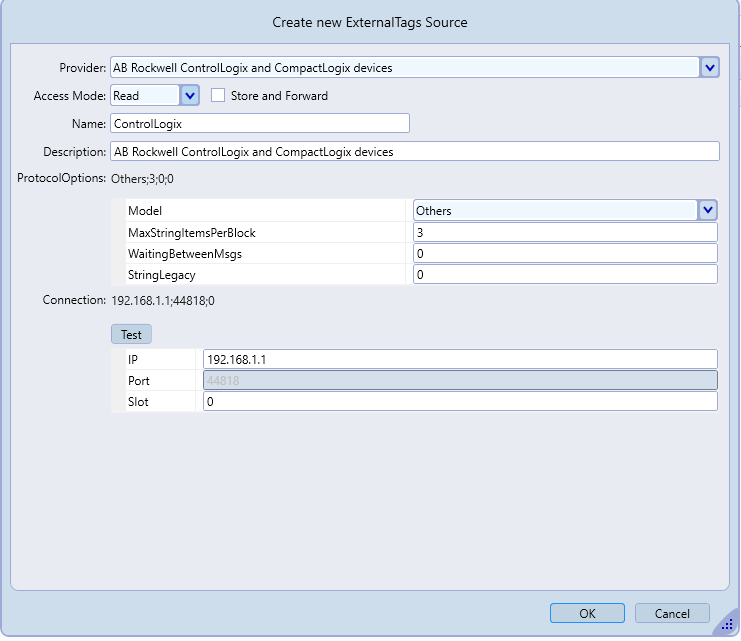Confirm with the OK button
741x641 pixels.
click(587, 613)
